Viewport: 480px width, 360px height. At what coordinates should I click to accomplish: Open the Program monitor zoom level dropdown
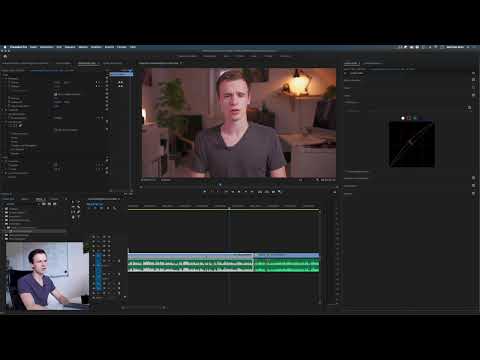click(x=166, y=180)
